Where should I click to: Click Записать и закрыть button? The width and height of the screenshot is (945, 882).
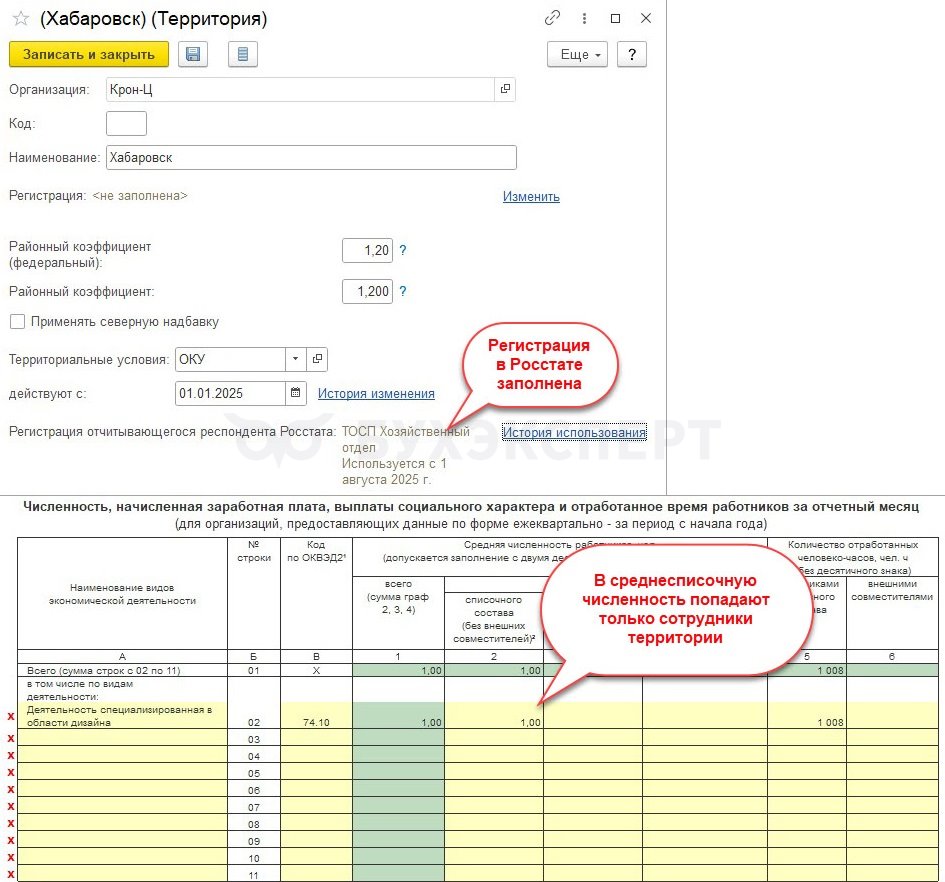(89, 54)
